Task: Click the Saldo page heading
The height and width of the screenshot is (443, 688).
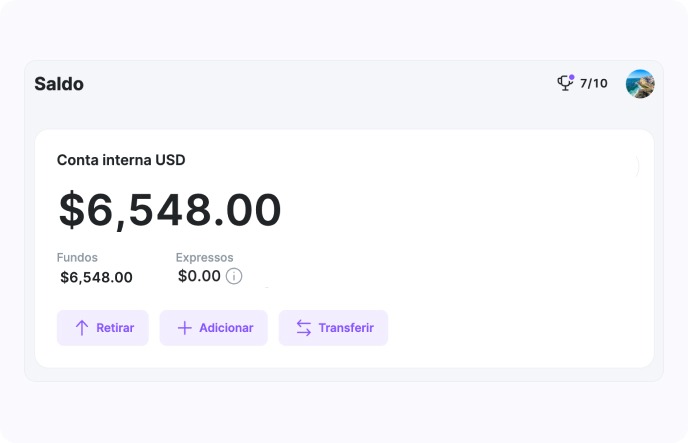Action: click(59, 84)
